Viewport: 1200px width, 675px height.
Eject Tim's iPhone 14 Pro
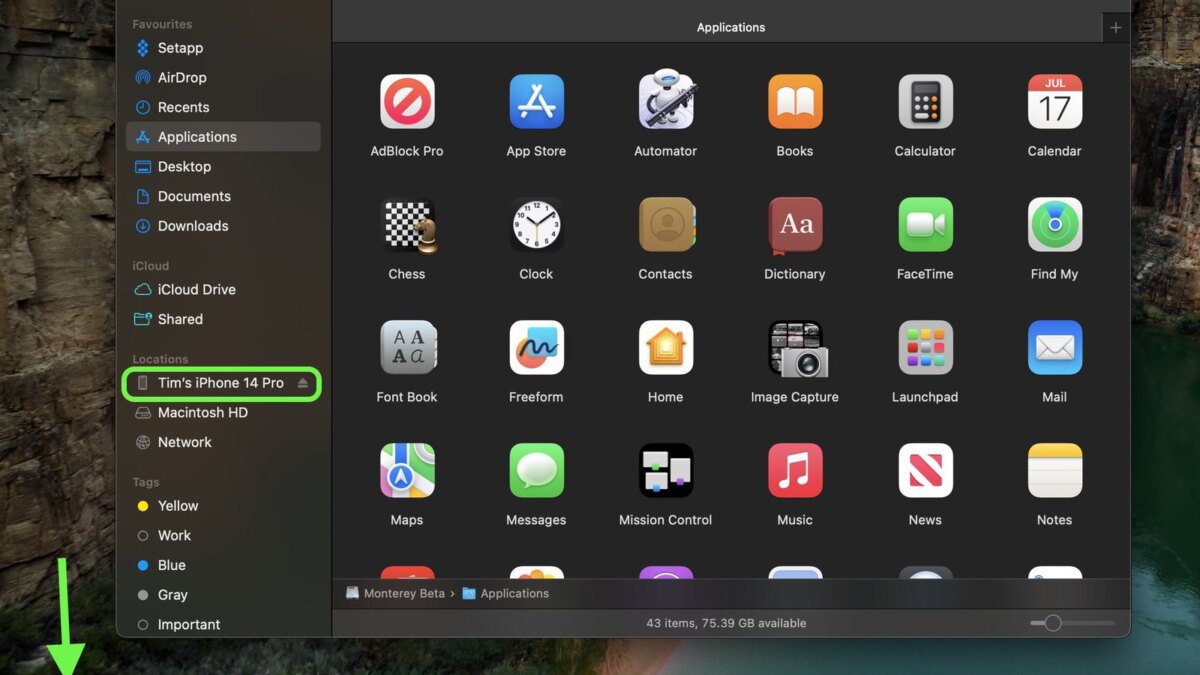tap(303, 384)
